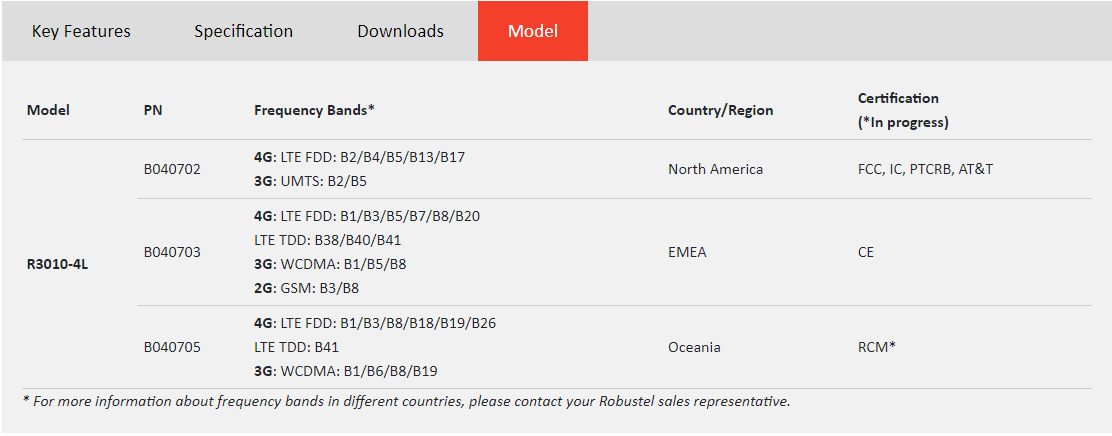Image resolution: width=1112 pixels, height=436 pixels.
Task: Open the Downloads tab
Action: 401,31
